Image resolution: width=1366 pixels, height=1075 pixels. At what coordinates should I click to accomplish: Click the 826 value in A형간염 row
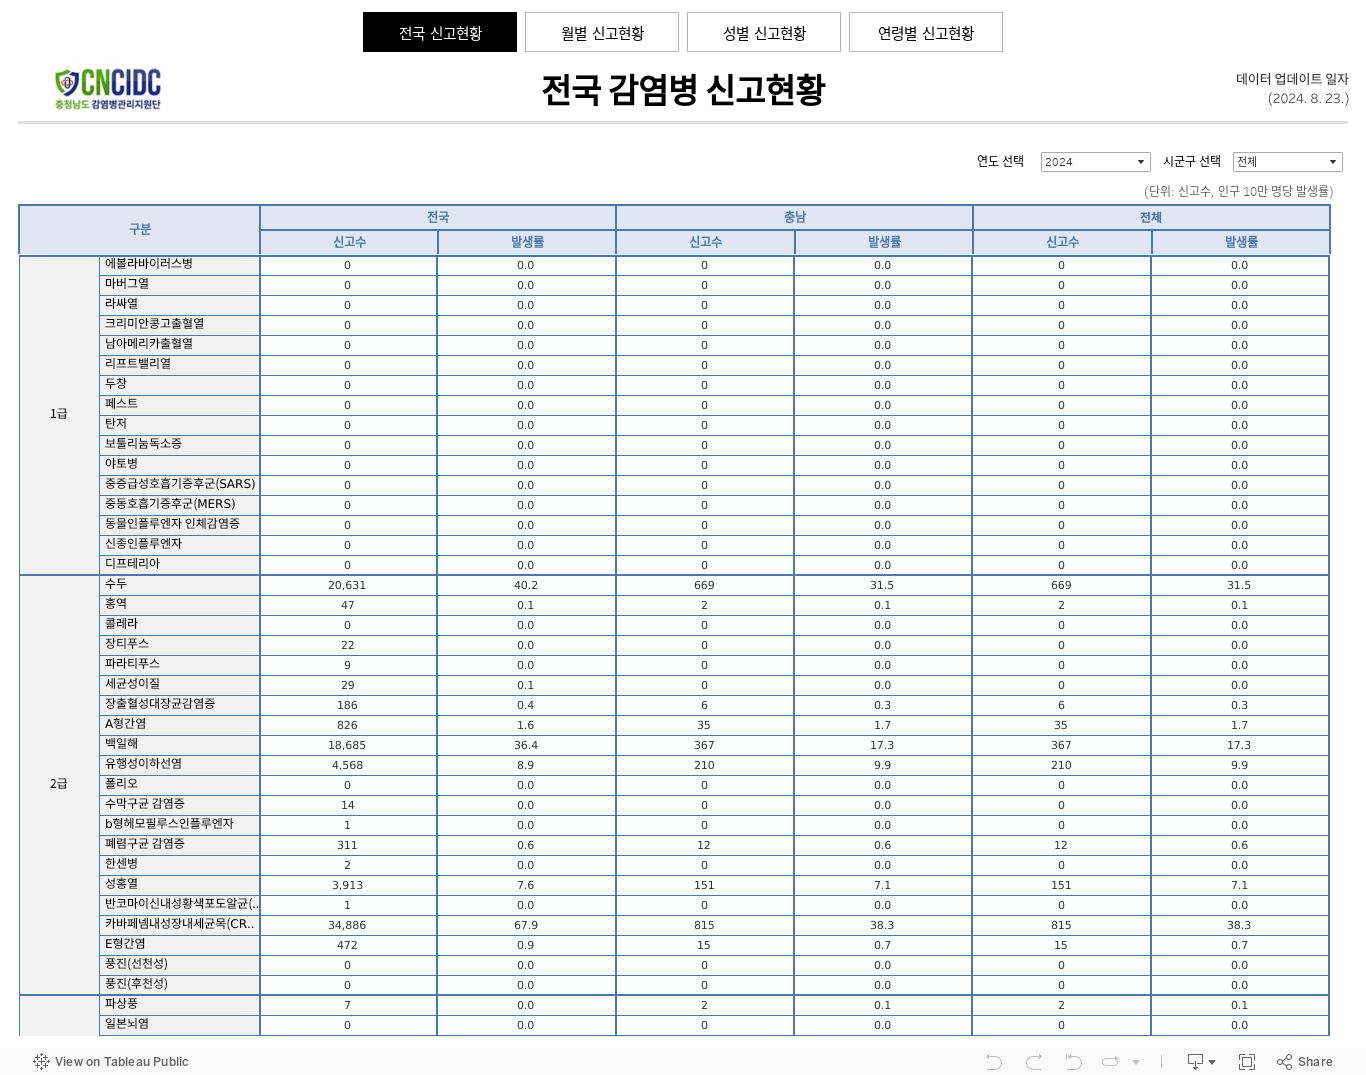pyautogui.click(x=347, y=725)
